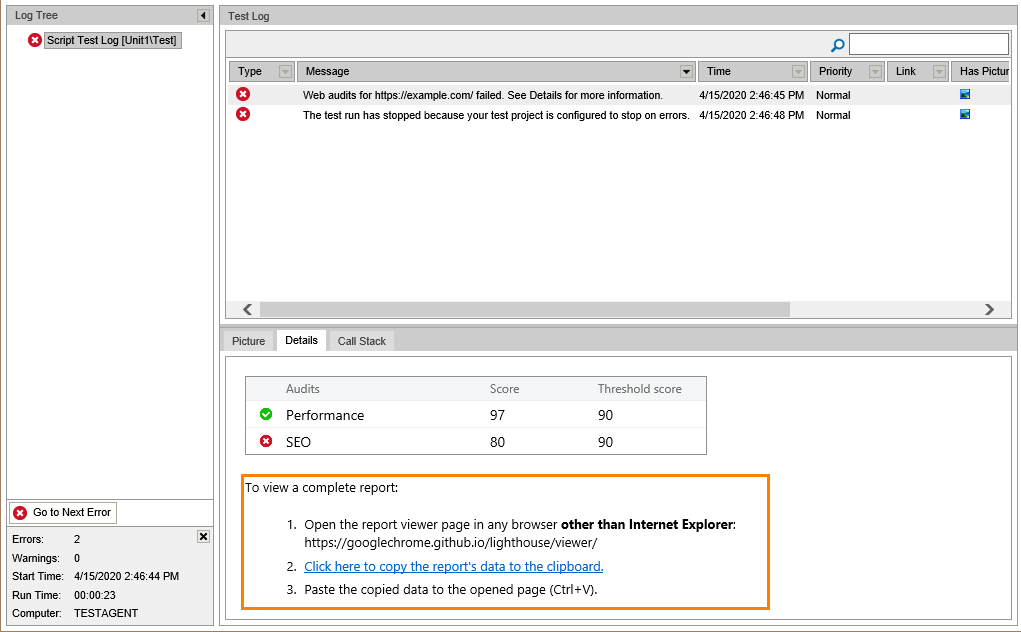Click the error icon on Go to Next Error button
The height and width of the screenshot is (632, 1021).
19,512
